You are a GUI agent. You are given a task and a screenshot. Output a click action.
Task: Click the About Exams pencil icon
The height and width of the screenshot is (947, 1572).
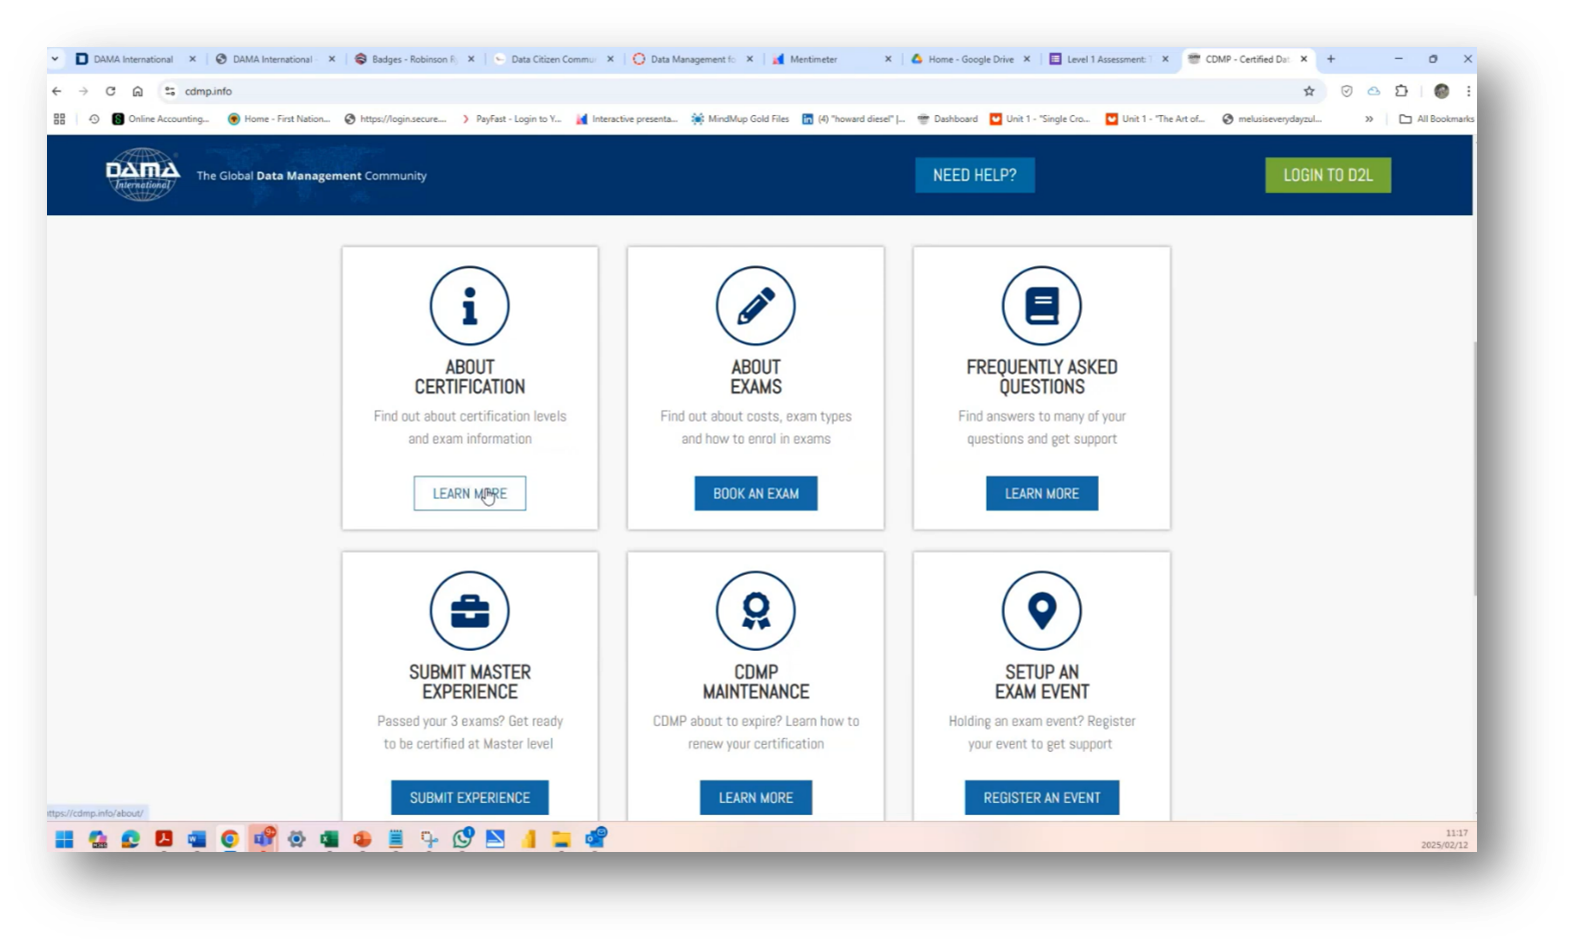point(755,306)
